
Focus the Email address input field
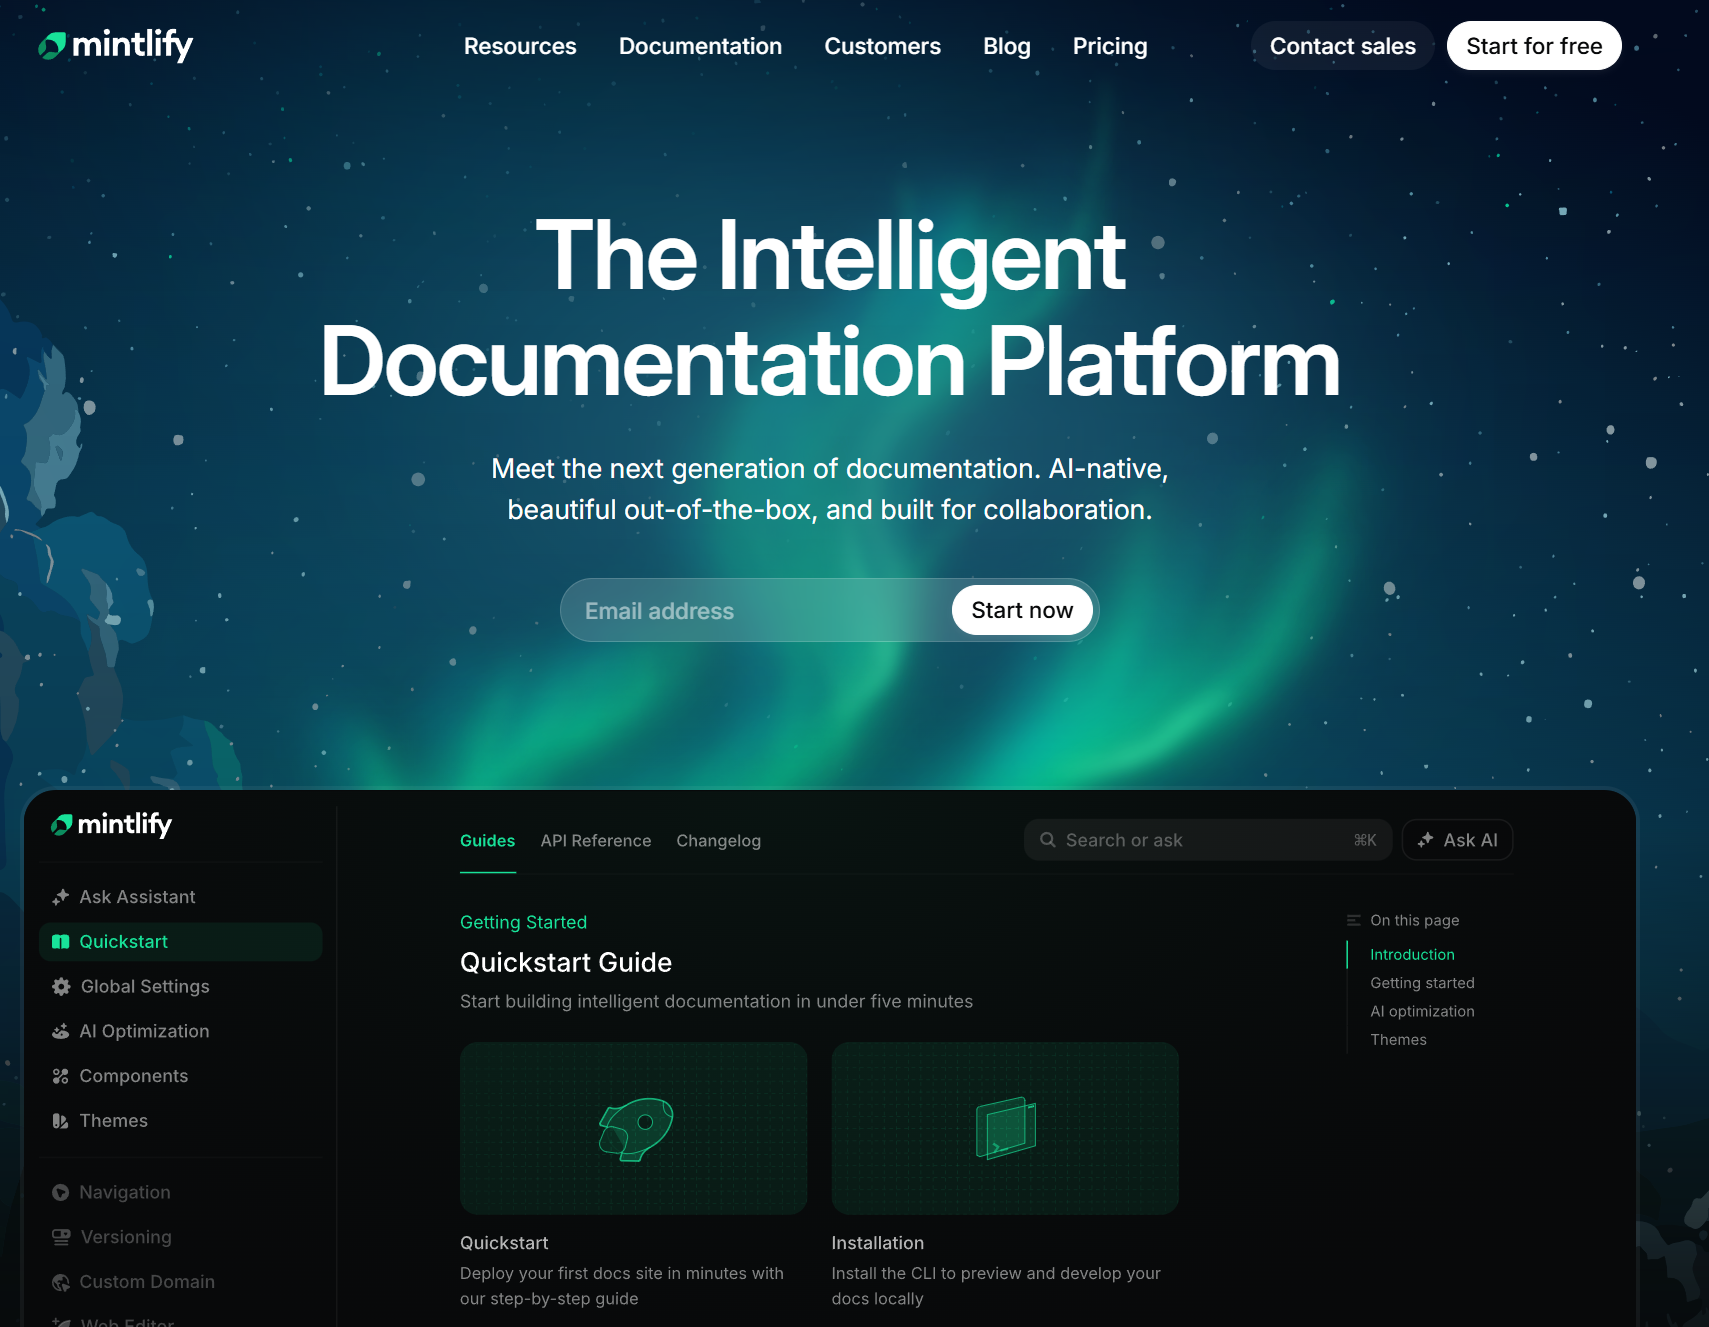pyautogui.click(x=755, y=611)
